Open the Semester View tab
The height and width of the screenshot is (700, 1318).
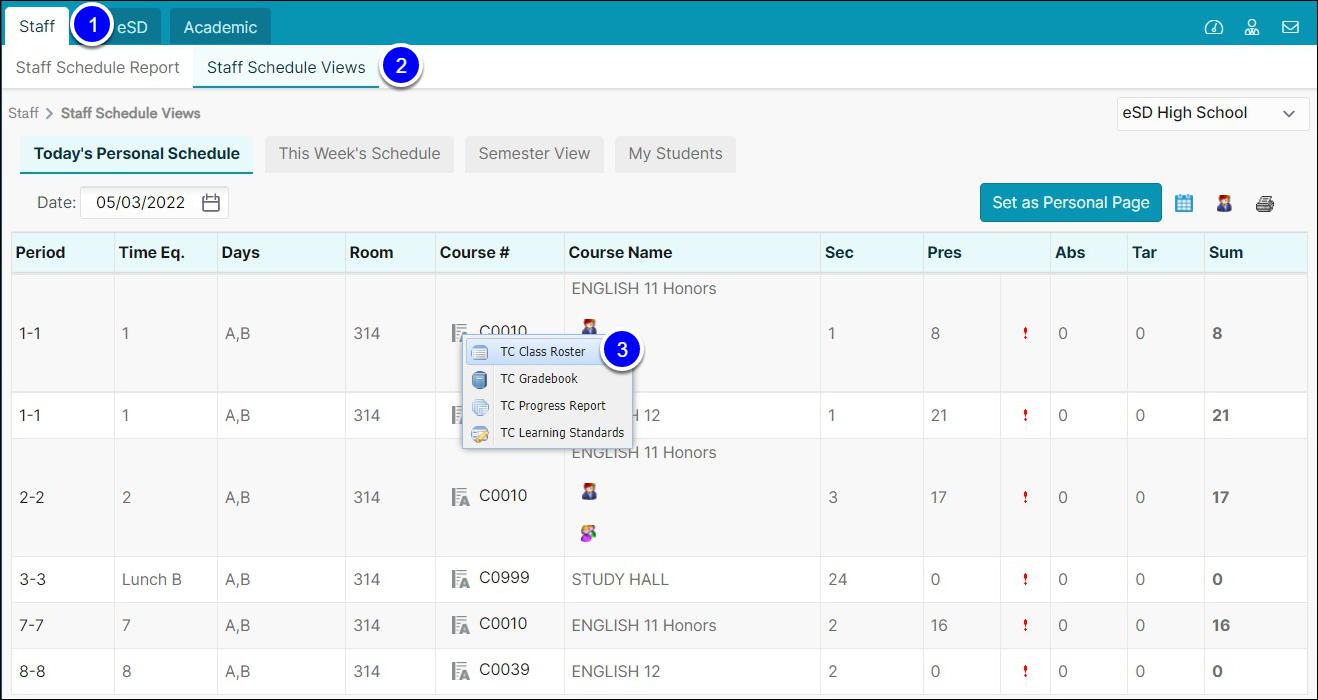(534, 154)
